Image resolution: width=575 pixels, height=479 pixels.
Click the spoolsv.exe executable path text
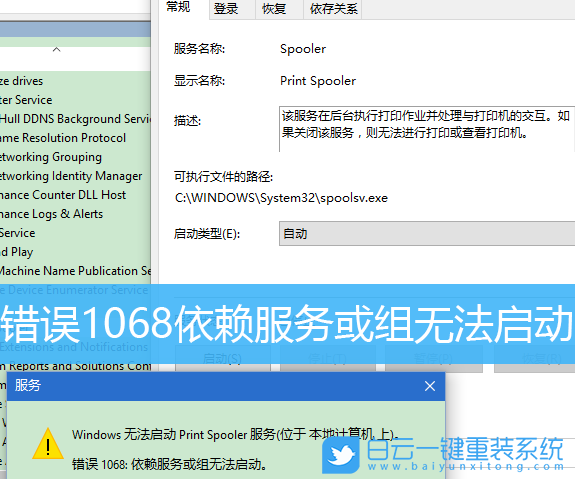click(x=281, y=198)
